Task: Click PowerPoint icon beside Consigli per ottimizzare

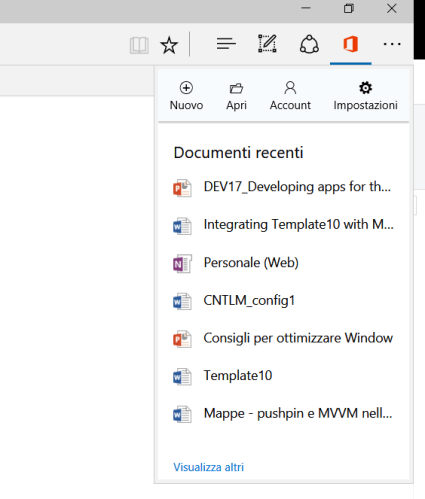Action: [x=182, y=339]
